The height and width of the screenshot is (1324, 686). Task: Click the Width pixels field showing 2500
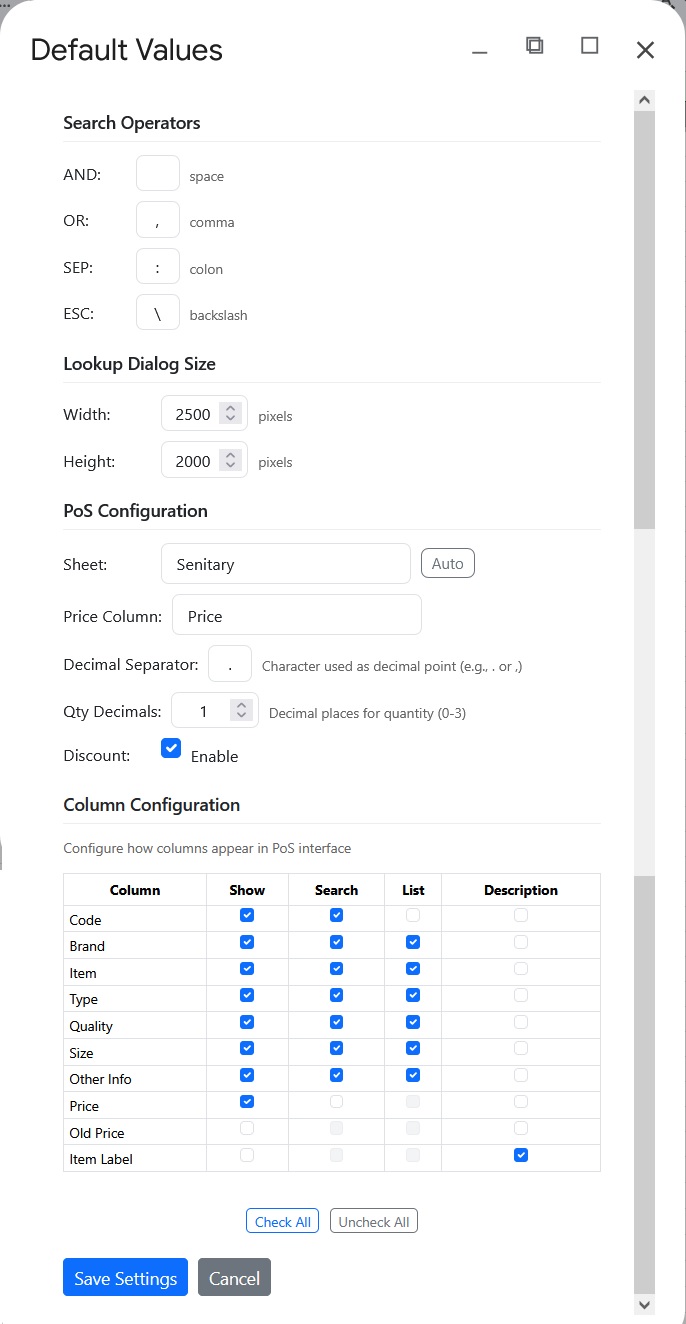pyautogui.click(x=204, y=414)
